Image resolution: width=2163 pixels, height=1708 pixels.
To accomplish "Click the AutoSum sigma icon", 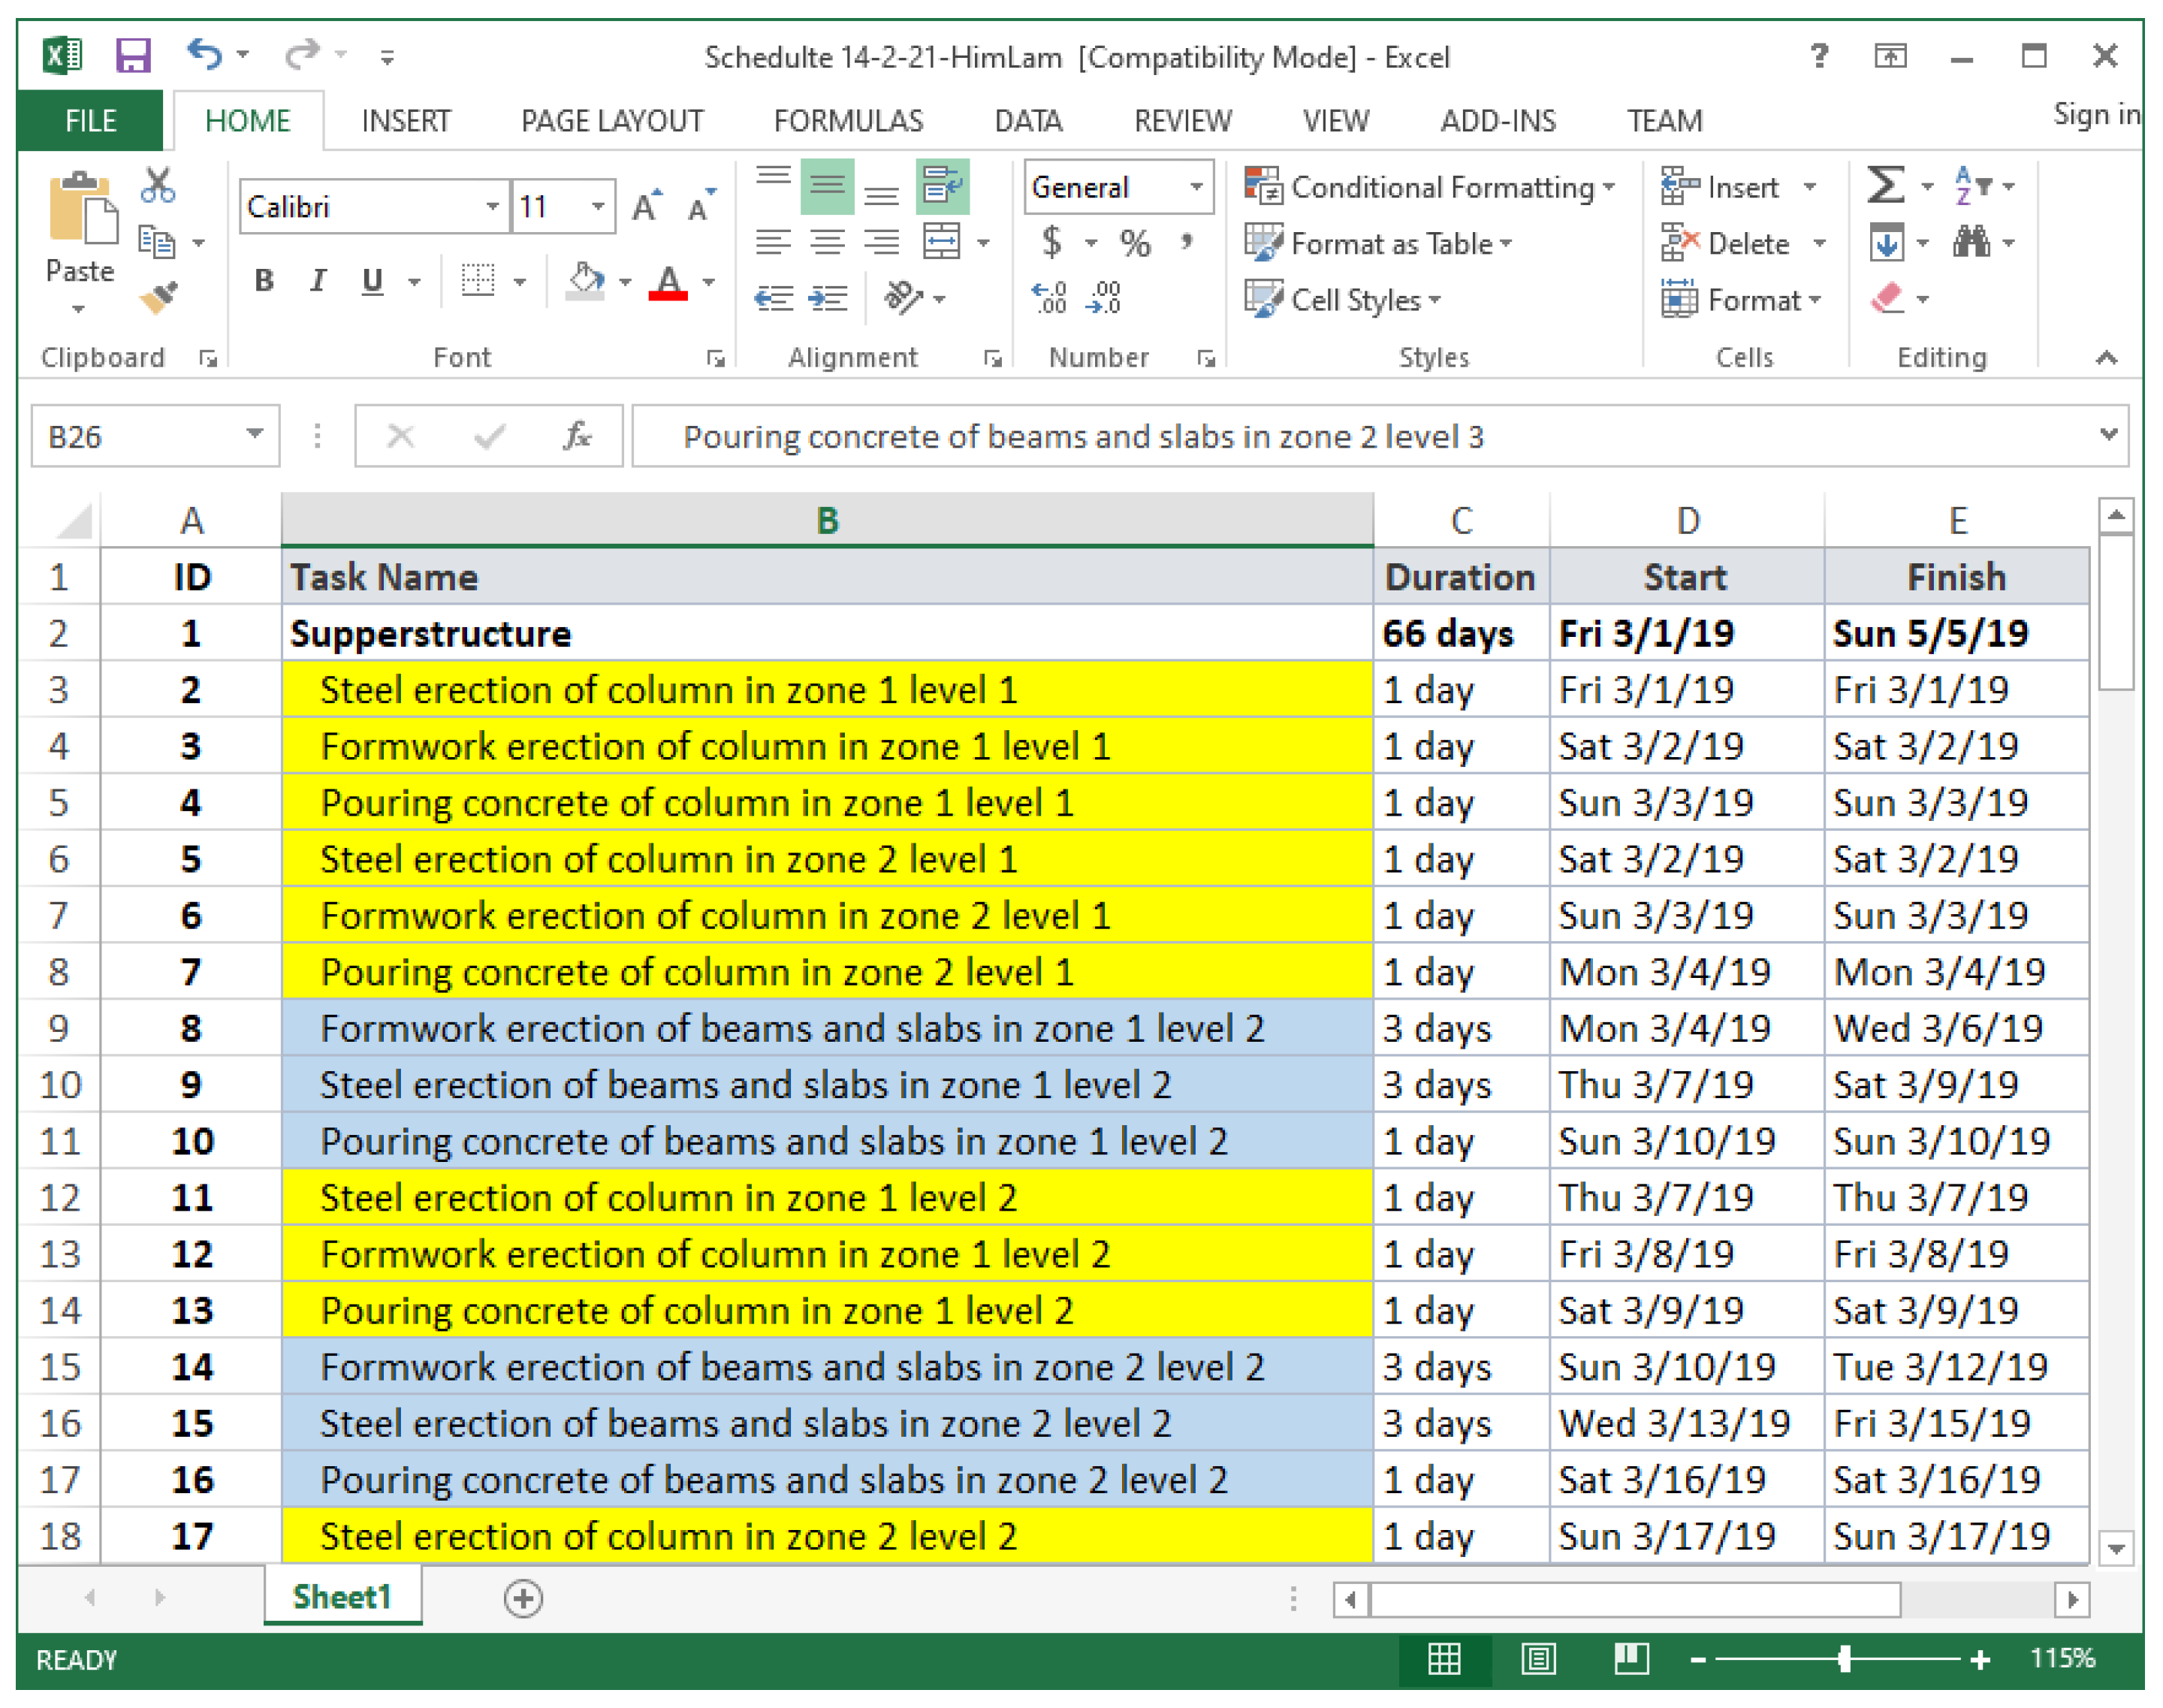I will click(x=1884, y=186).
